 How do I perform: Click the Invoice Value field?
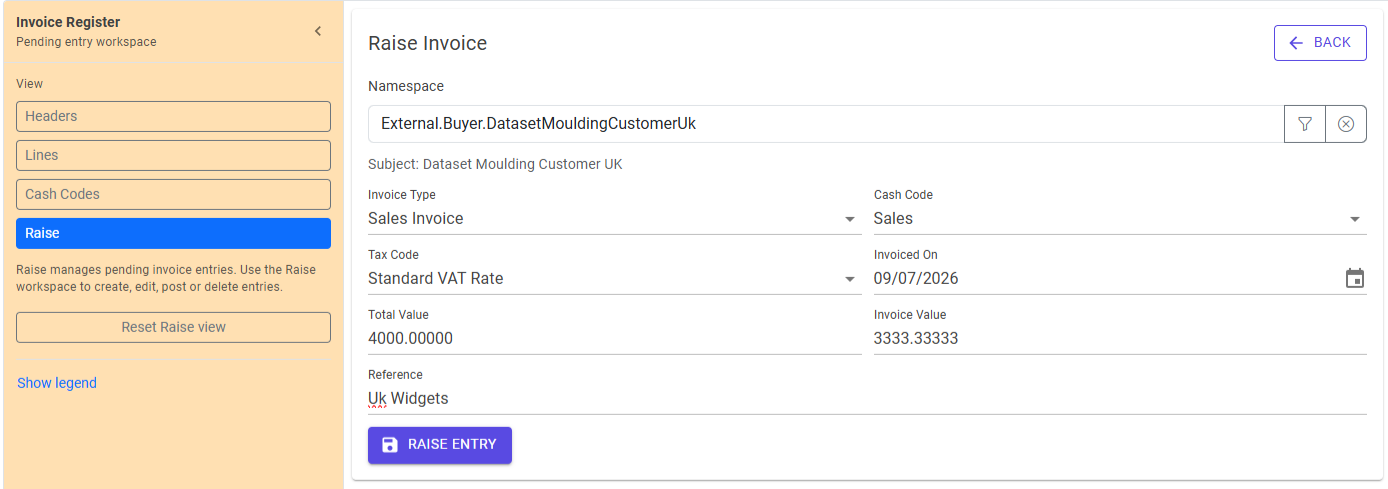[1120, 338]
